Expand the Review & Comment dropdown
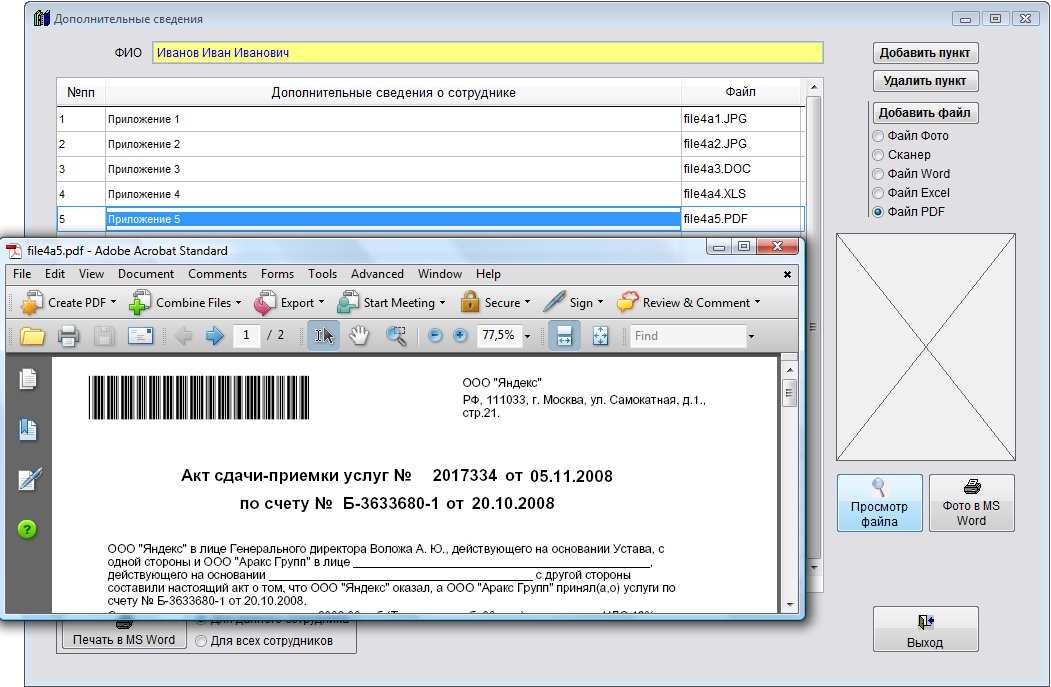Screen dimensions: 1051x687 coord(757,302)
